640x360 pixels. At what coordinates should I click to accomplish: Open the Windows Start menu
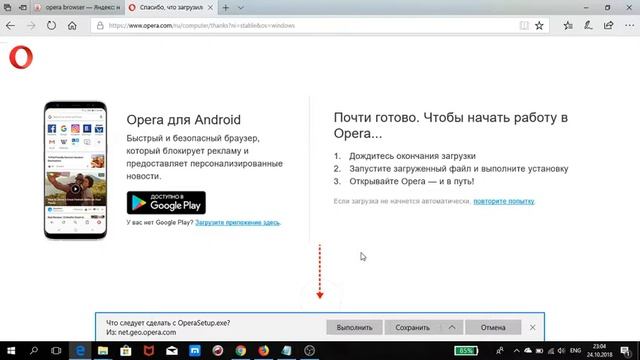click(11, 351)
